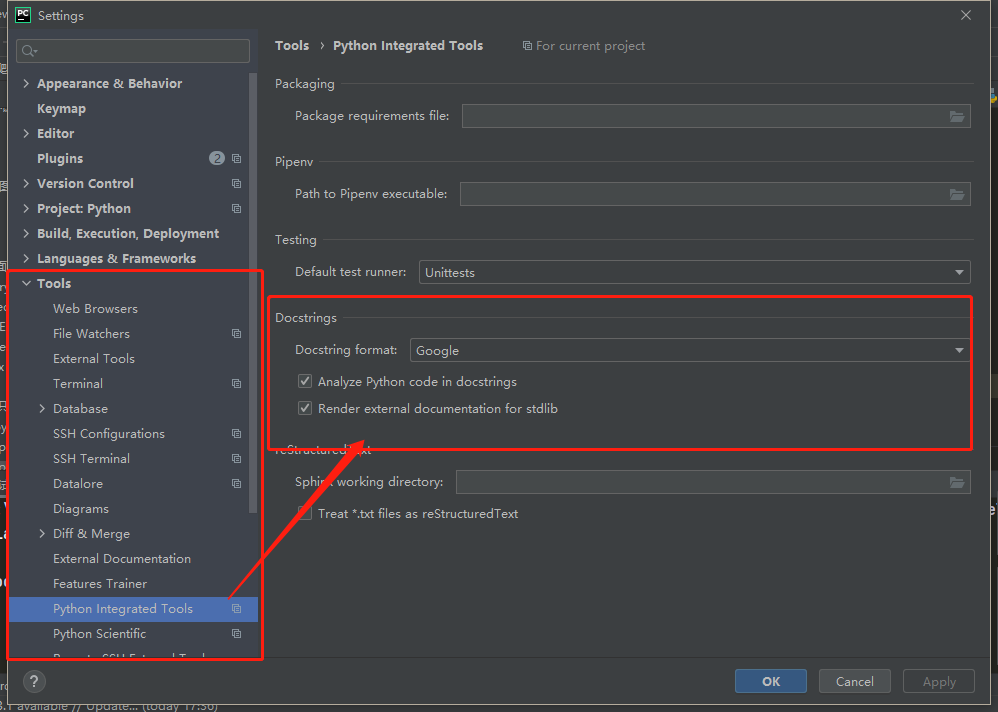Click Tools in breadcrumb header

pos(292,46)
